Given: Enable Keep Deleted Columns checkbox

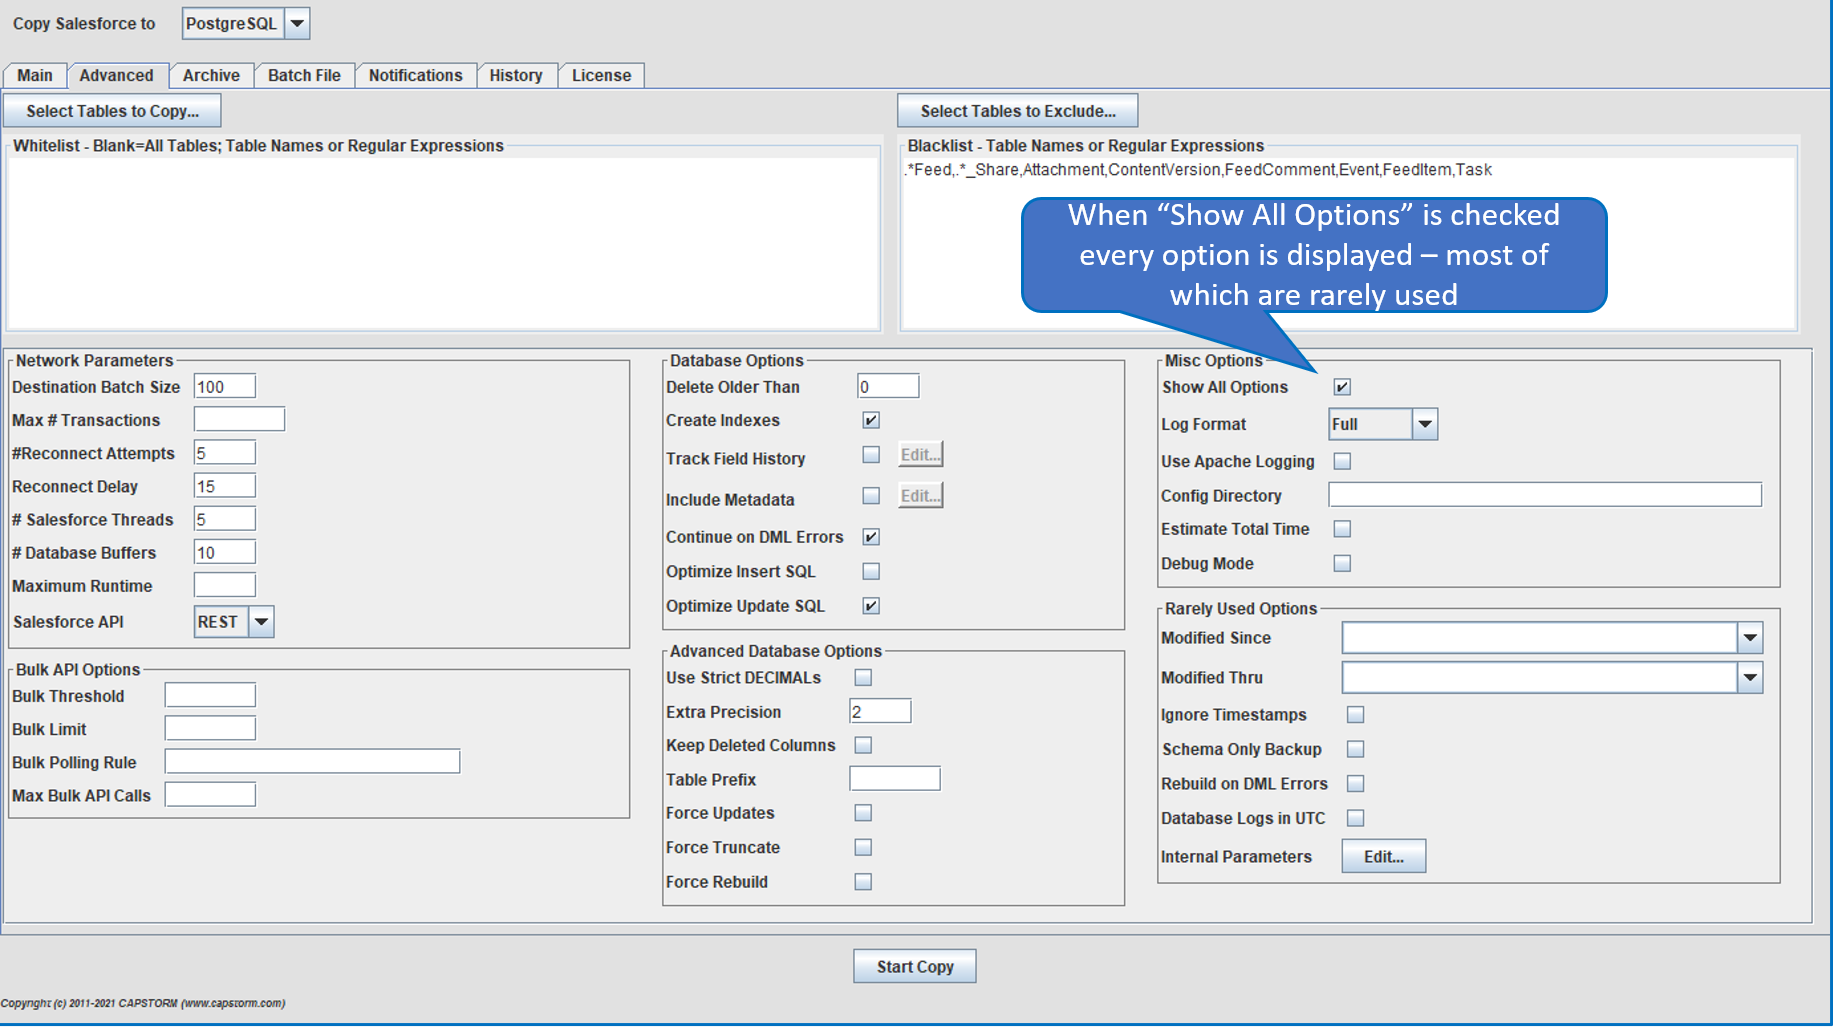Looking at the screenshot, I should [x=863, y=745].
